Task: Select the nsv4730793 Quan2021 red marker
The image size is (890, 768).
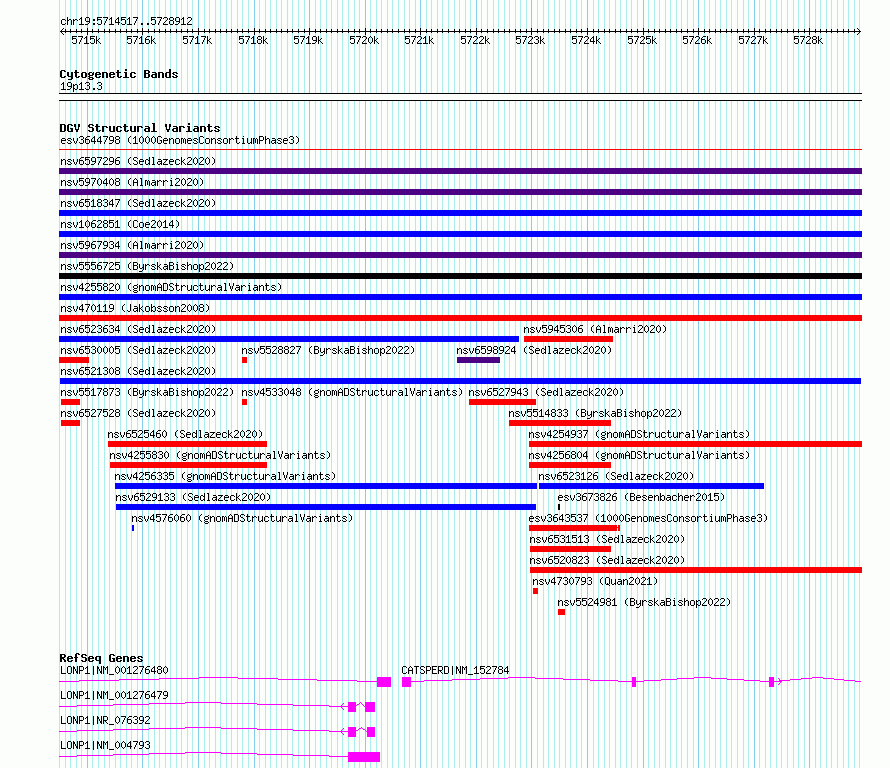Action: [535, 591]
